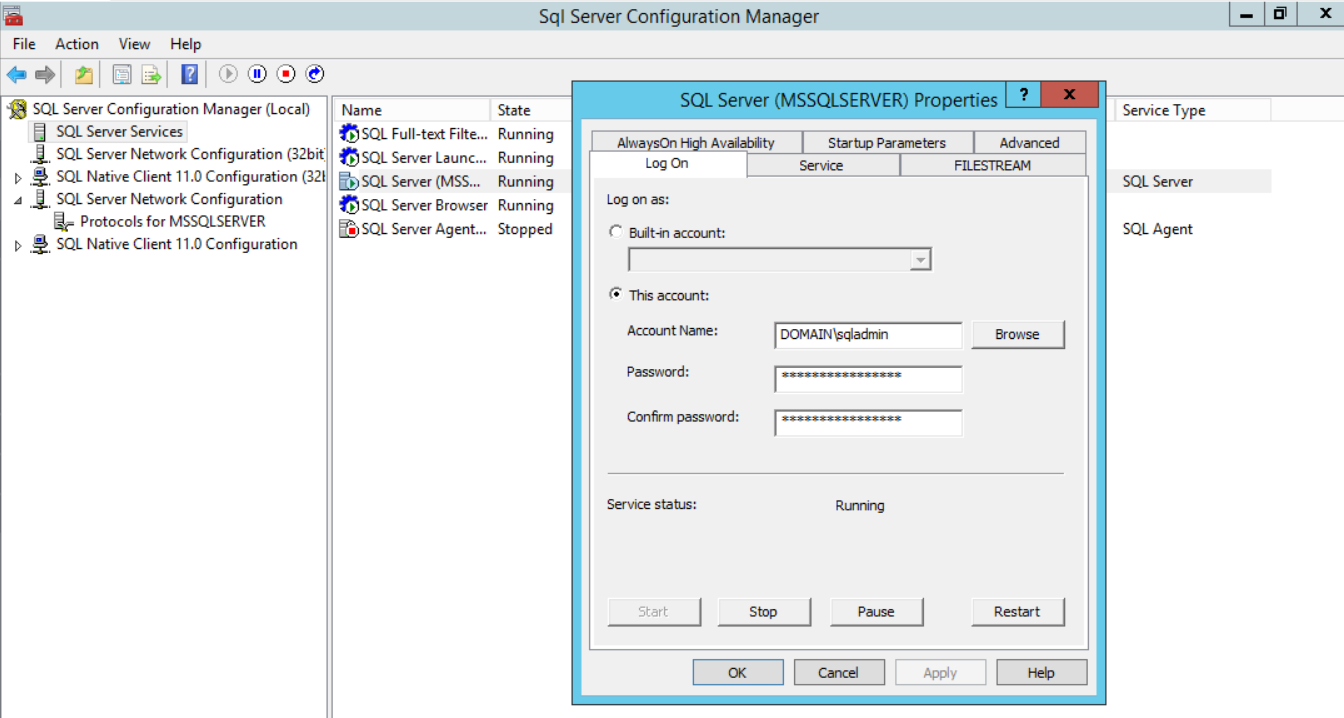1344x718 pixels.
Task: Select the Built-in account radio button
Action: (616, 232)
